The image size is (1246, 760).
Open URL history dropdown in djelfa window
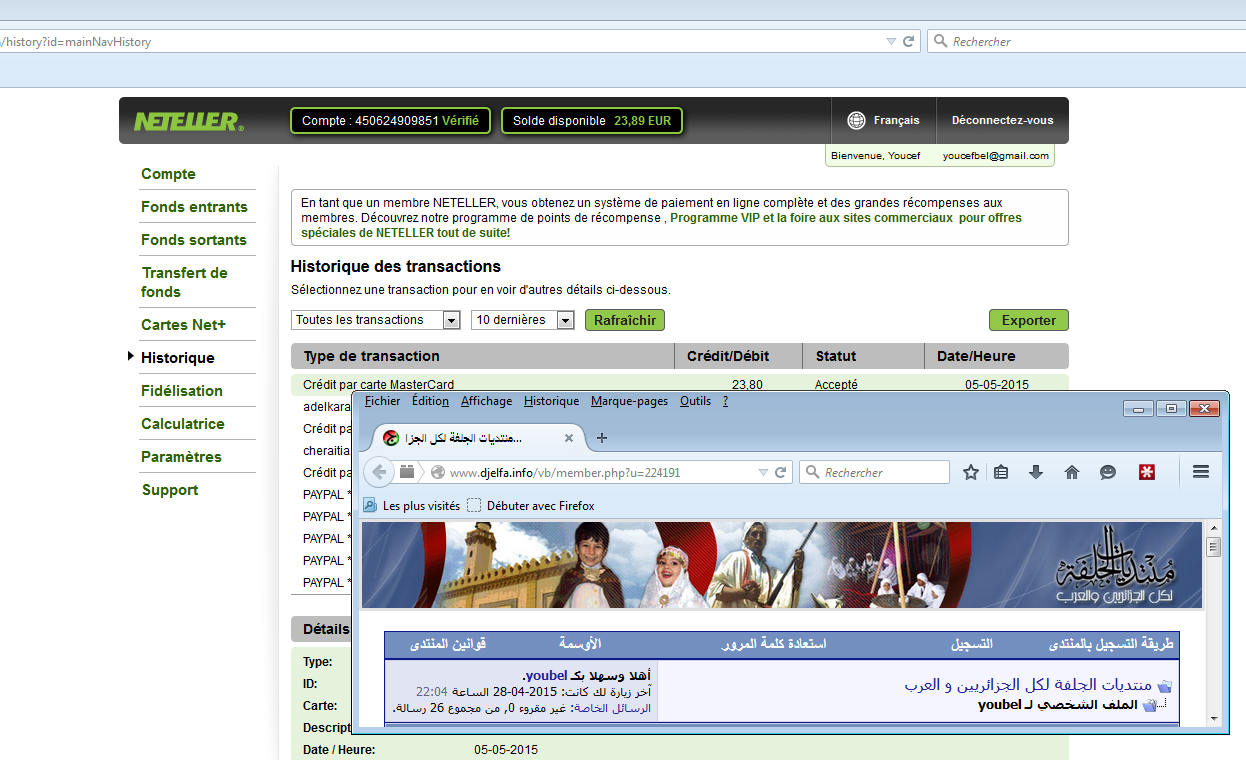(763, 472)
